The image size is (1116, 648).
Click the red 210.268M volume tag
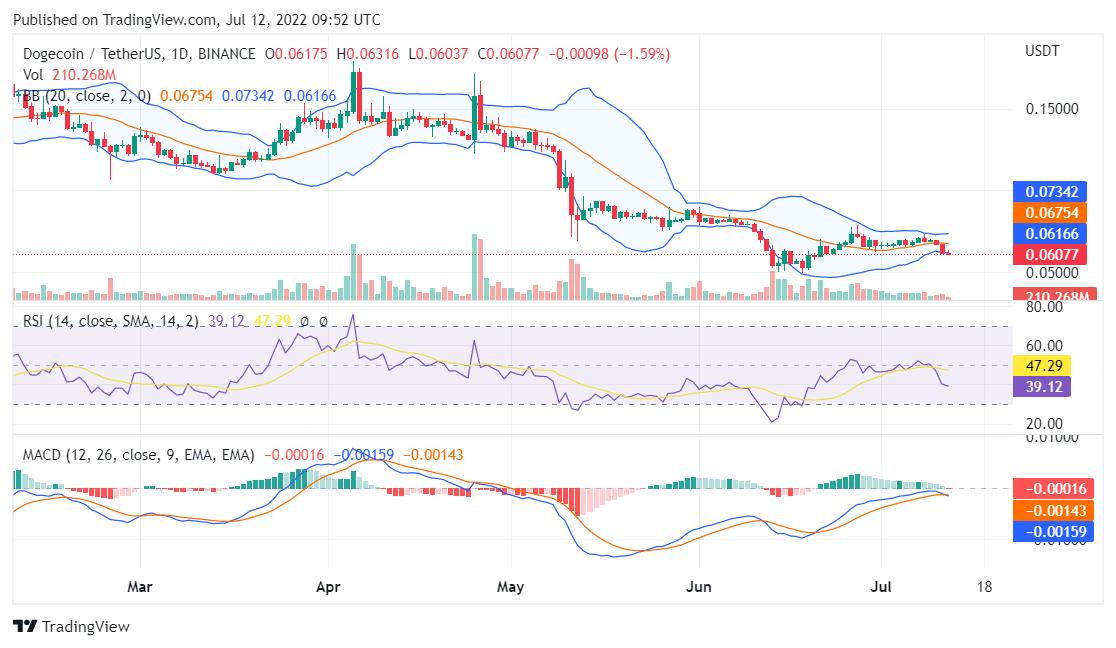[1051, 296]
